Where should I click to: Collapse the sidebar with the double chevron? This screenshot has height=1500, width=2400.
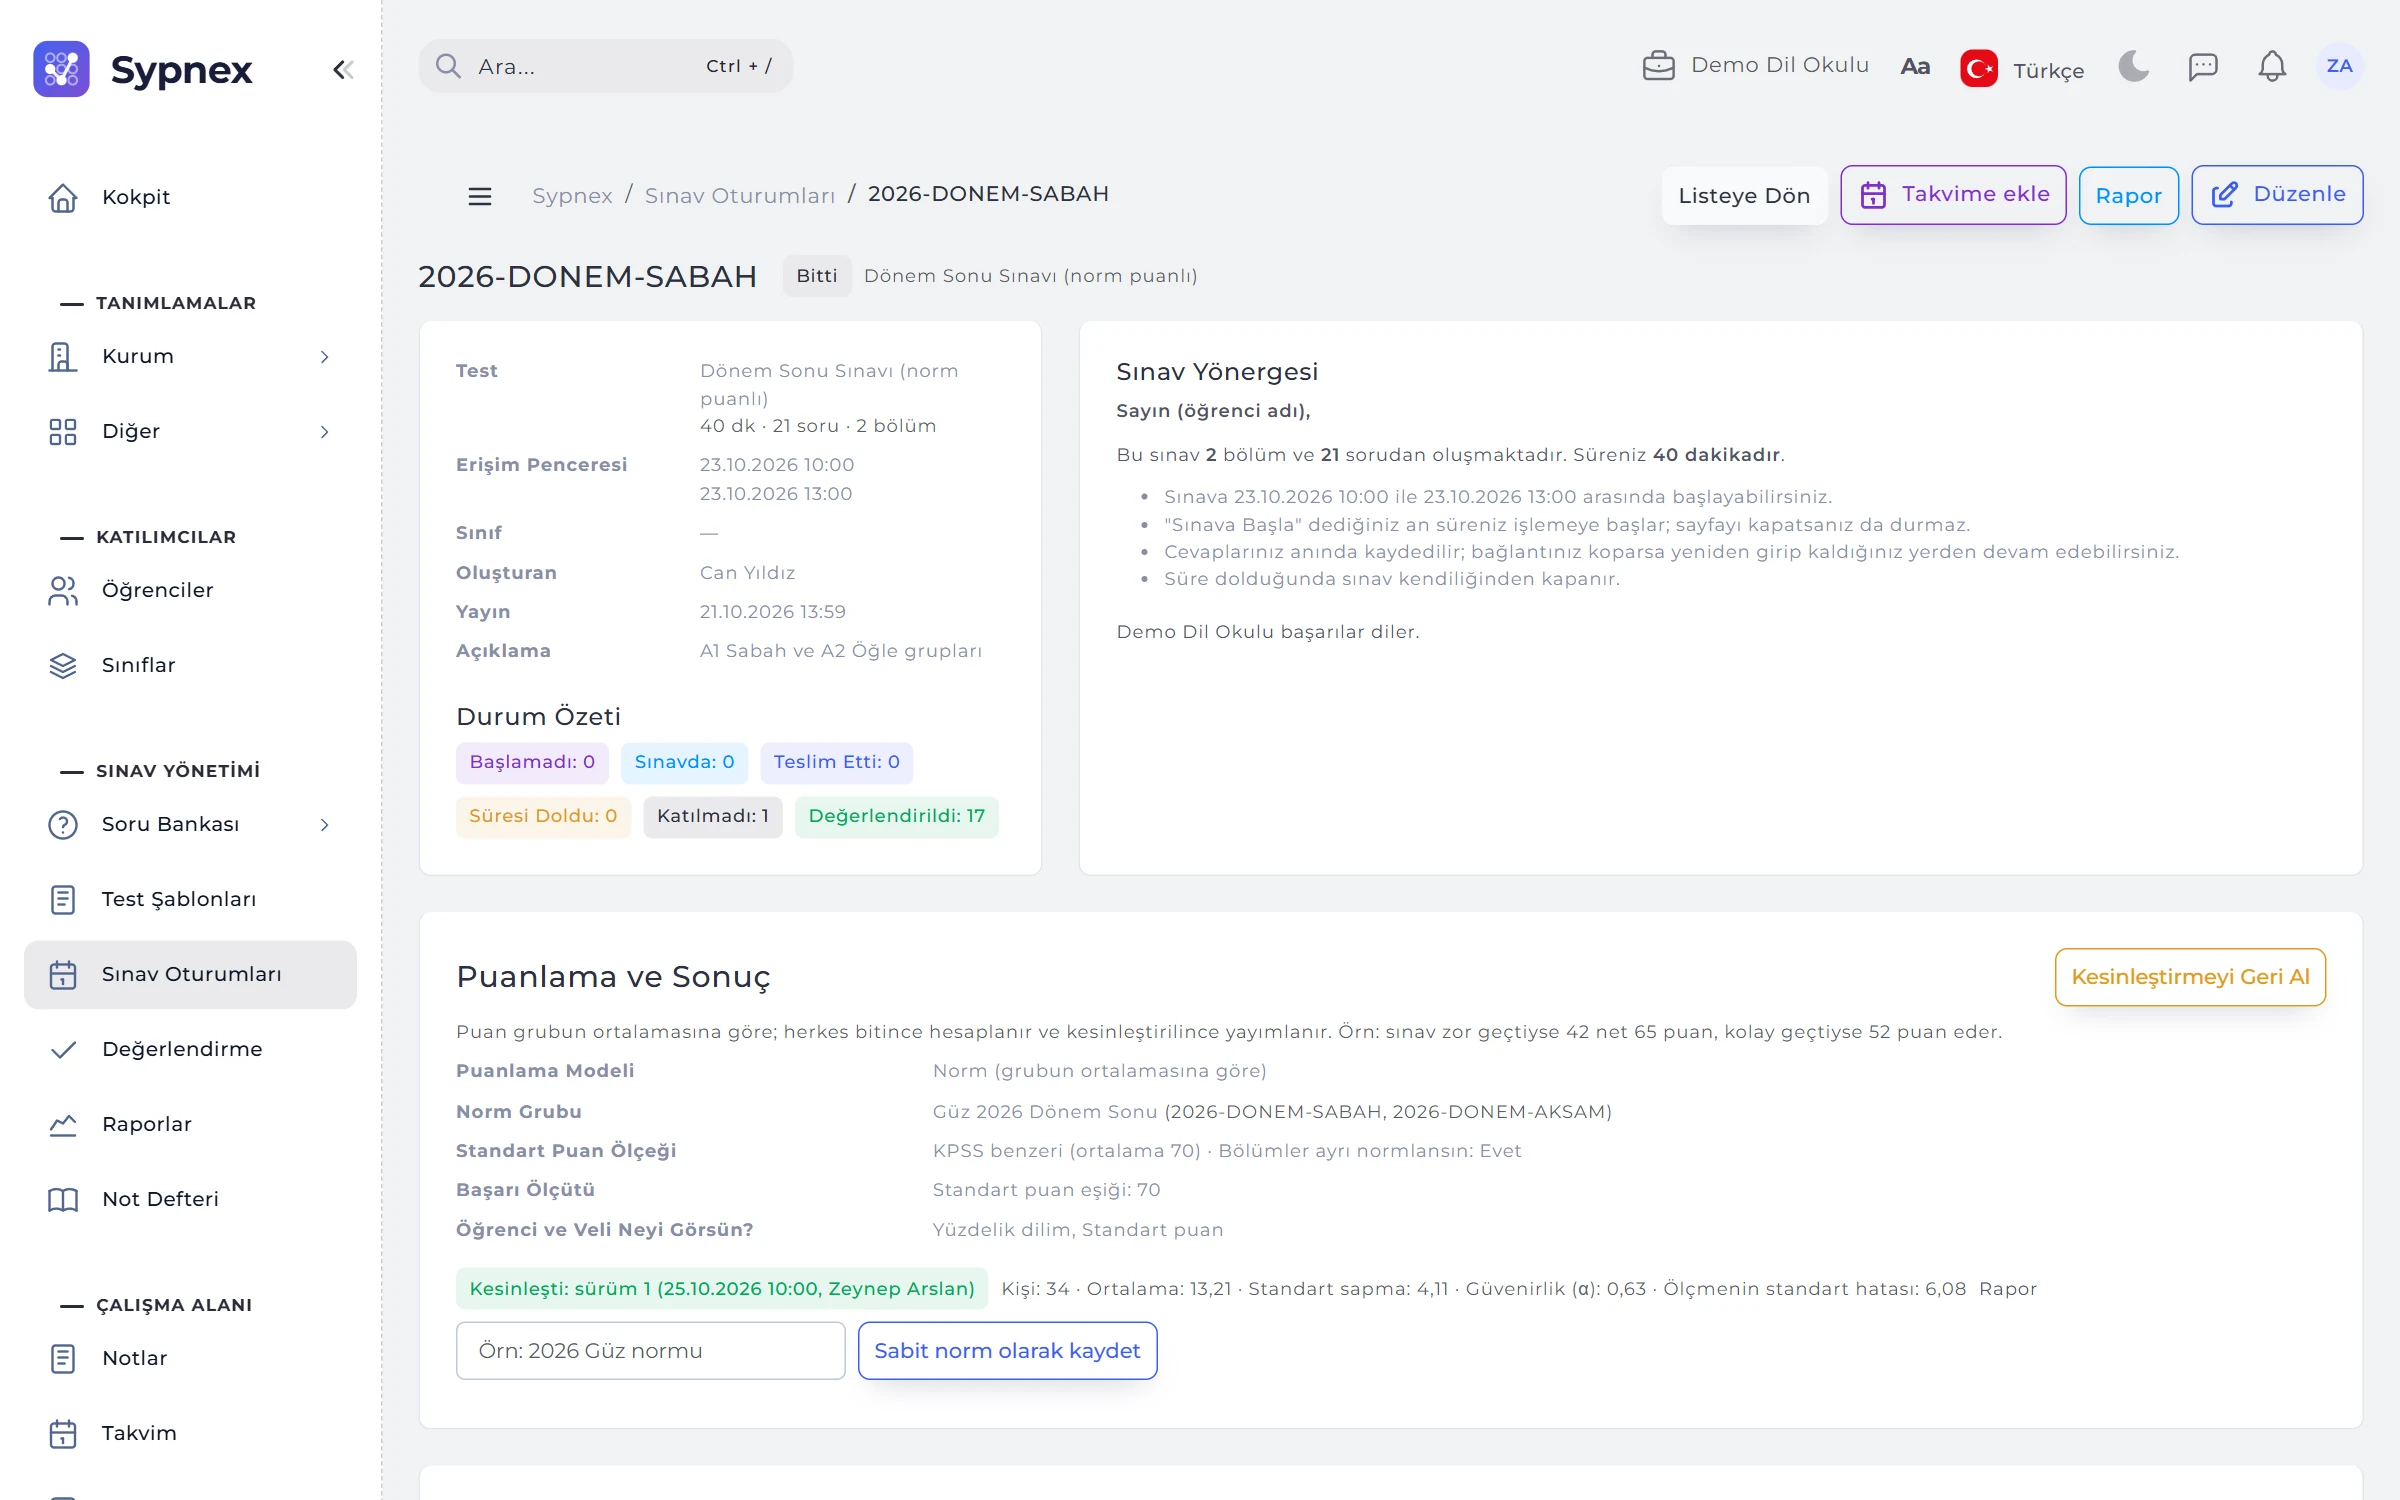[343, 69]
